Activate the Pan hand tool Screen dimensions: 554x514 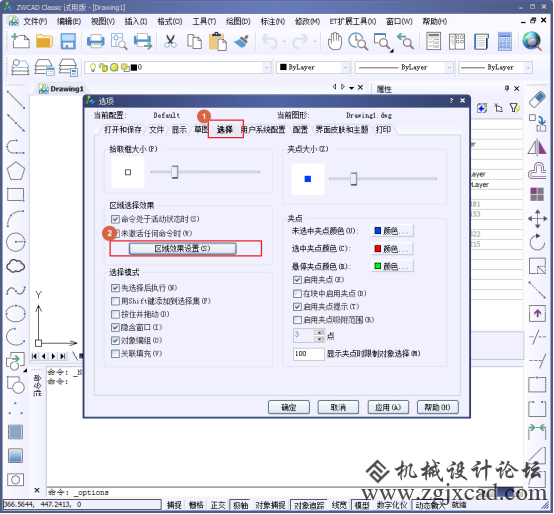point(334,41)
